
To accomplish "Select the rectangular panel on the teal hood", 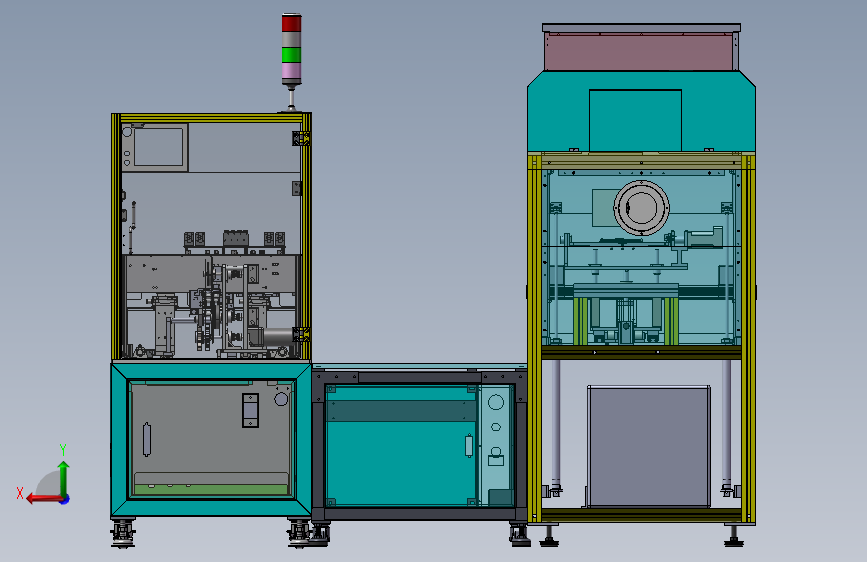I will [x=635, y=120].
